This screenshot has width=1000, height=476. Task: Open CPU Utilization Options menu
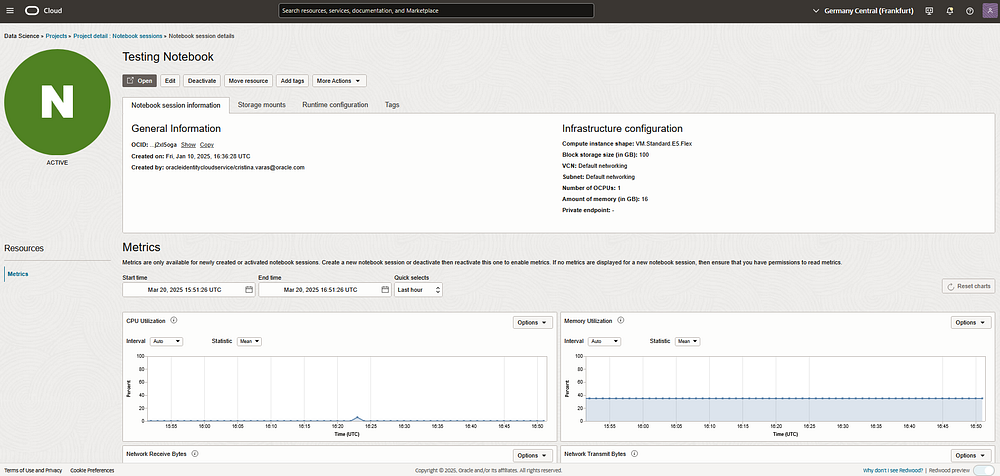coord(533,323)
